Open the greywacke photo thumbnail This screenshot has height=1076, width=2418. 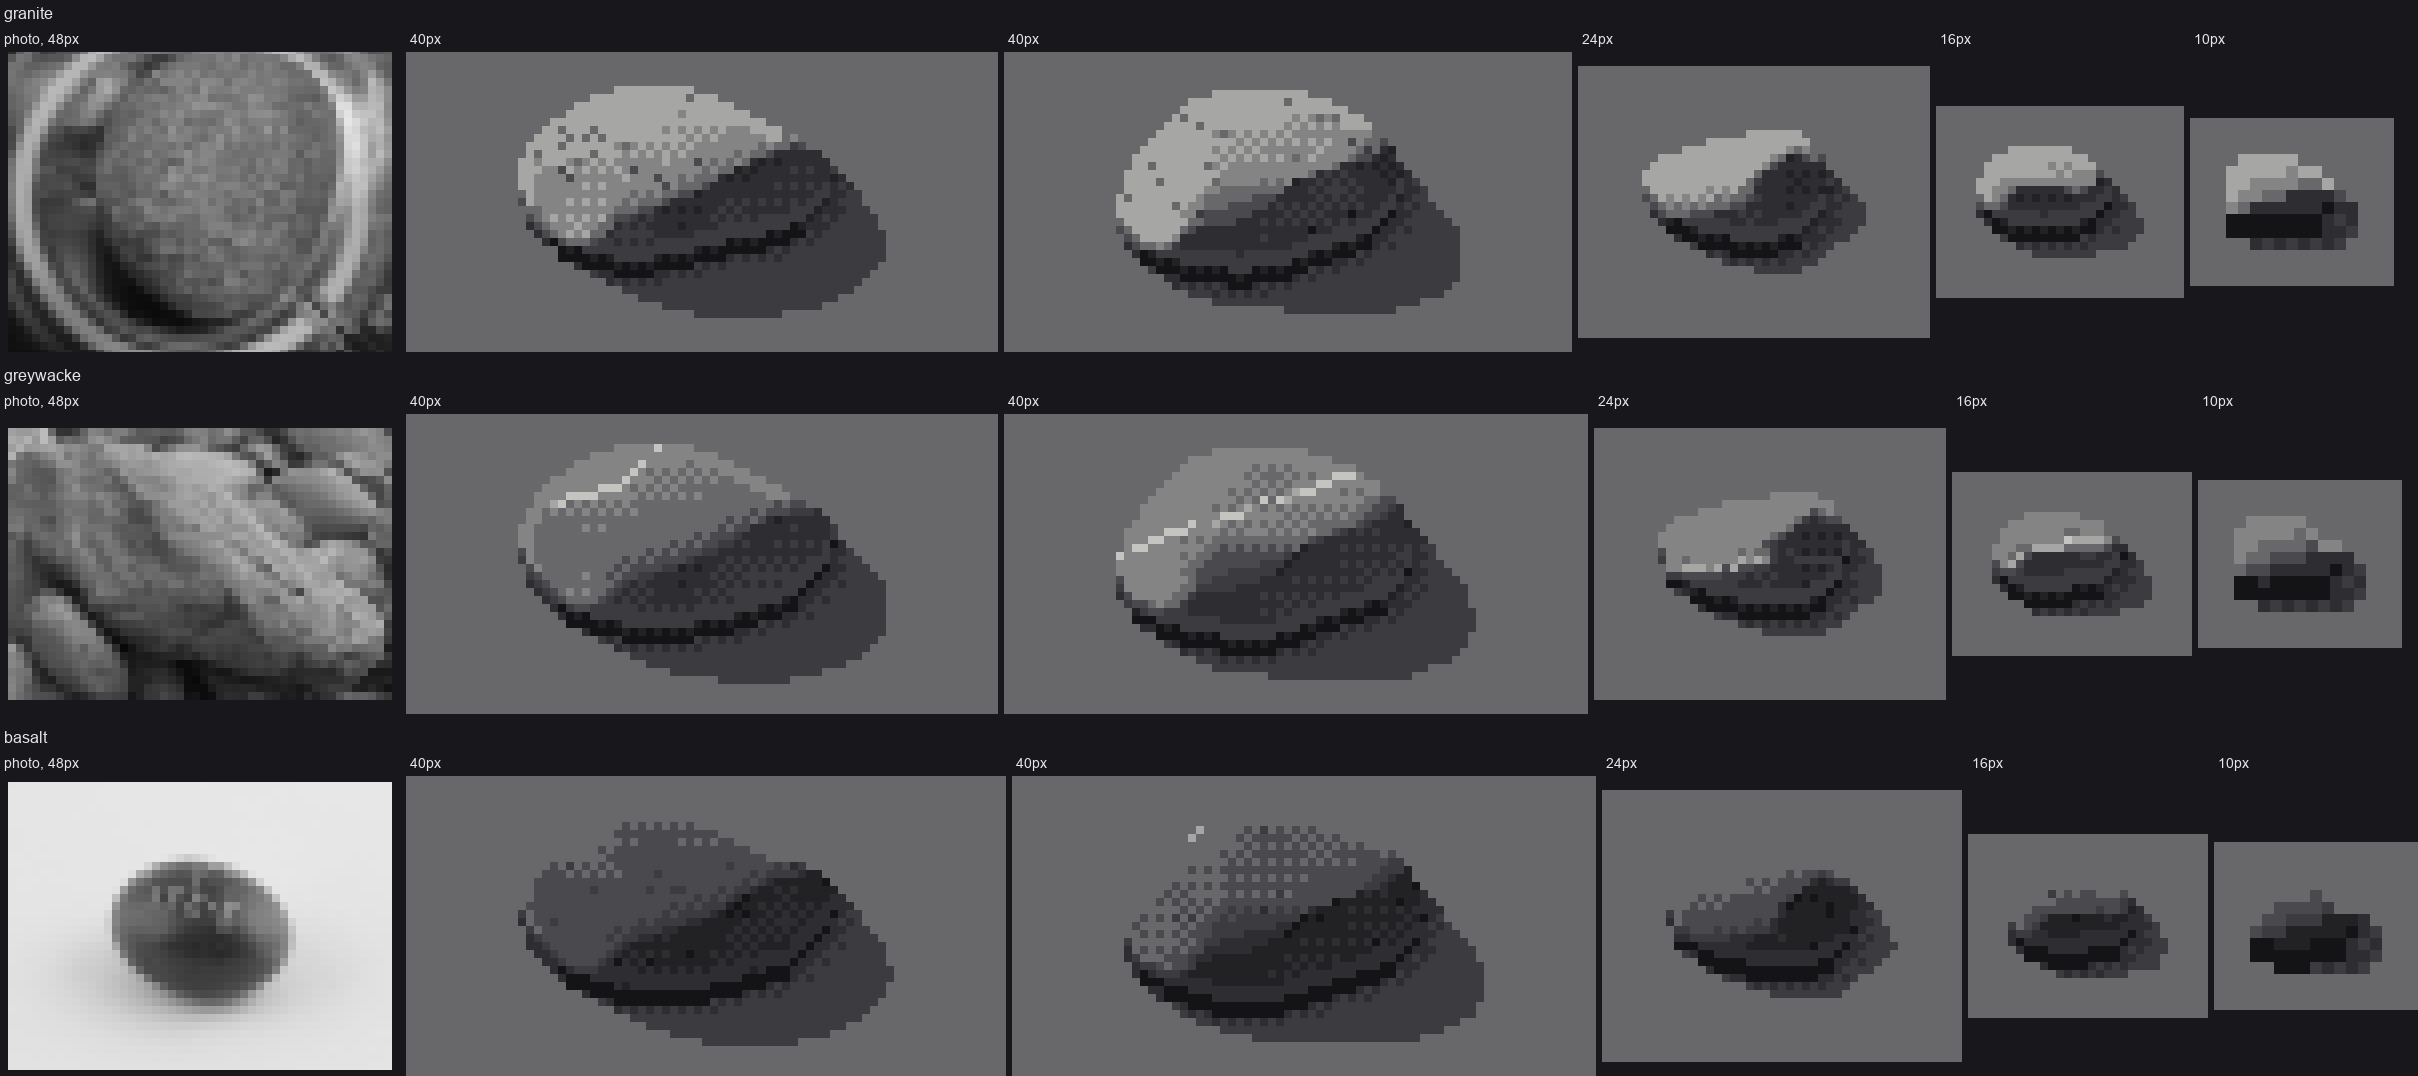pyautogui.click(x=200, y=564)
